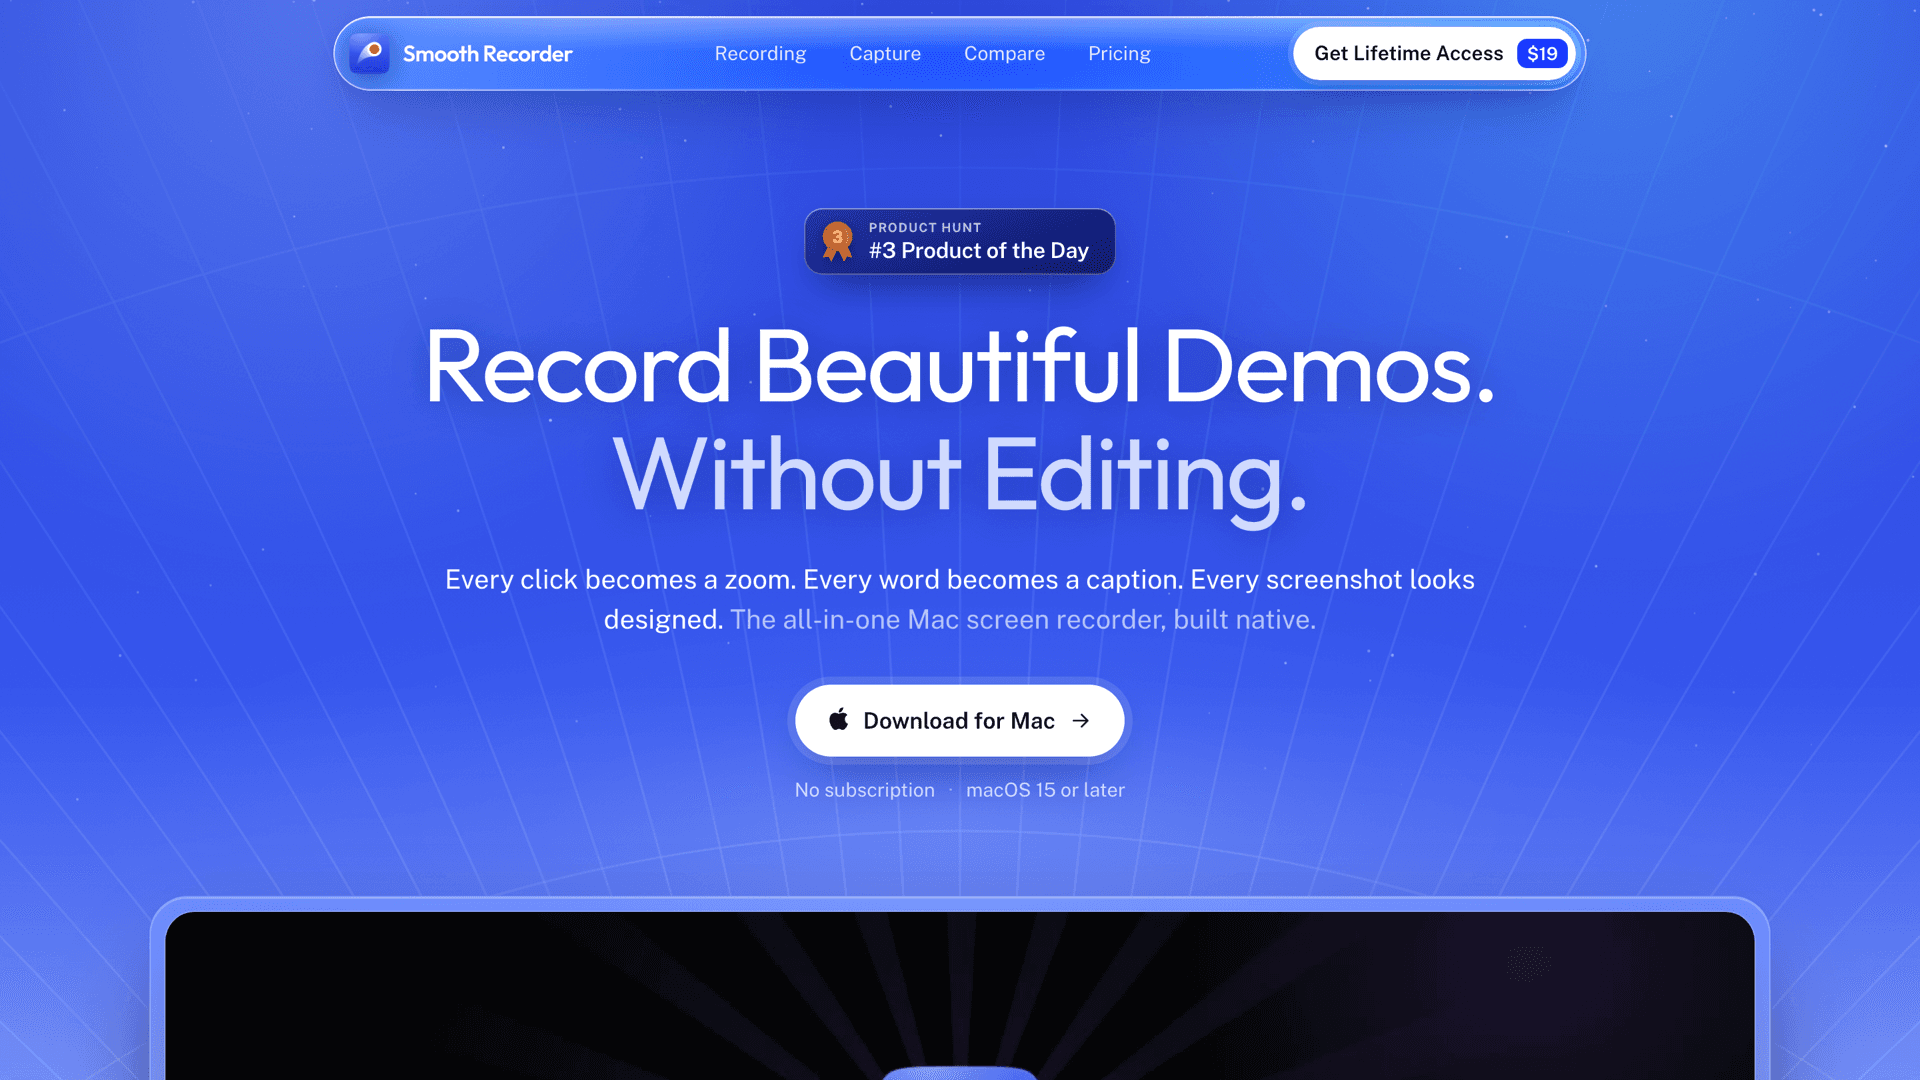Go to the Compare section
Image resolution: width=1920 pixels, height=1080 pixels.
tap(1004, 54)
